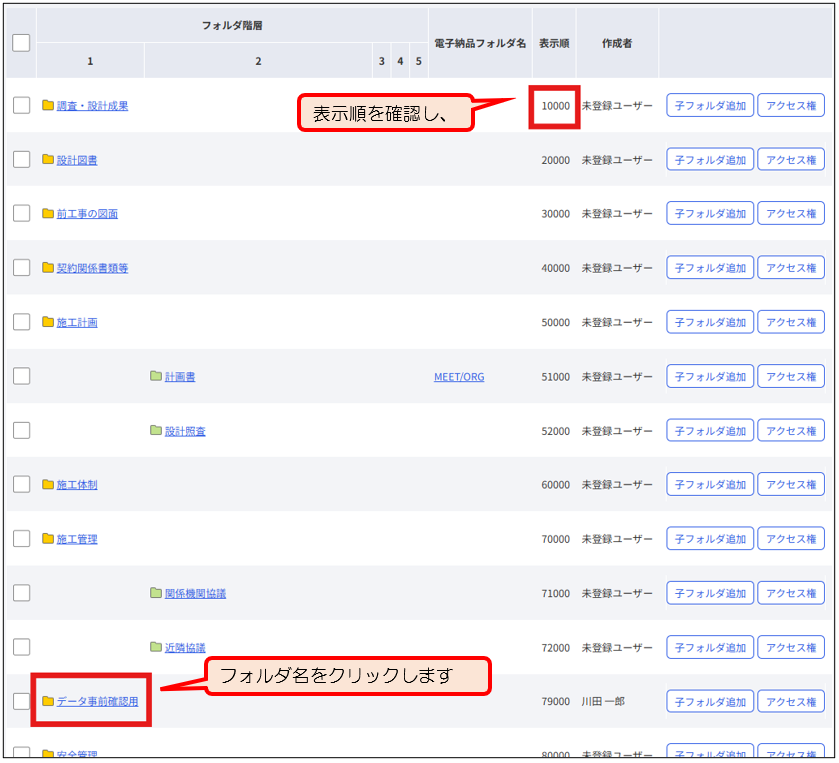This screenshot has width=839, height=763.
Task: Add a child folder under 計画書
Action: point(710,376)
